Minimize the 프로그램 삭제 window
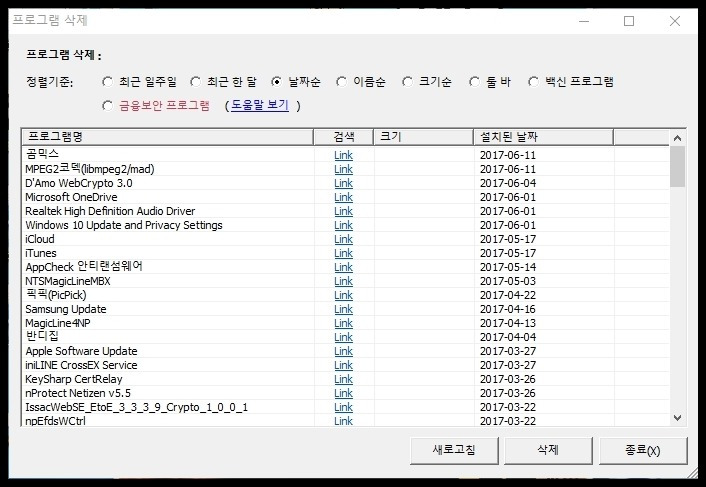The width and height of the screenshot is (706, 487). coord(584,21)
